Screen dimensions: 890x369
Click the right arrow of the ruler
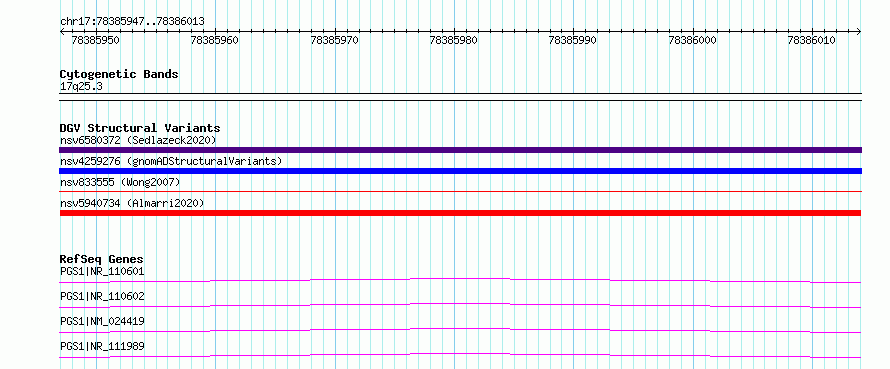click(859, 31)
